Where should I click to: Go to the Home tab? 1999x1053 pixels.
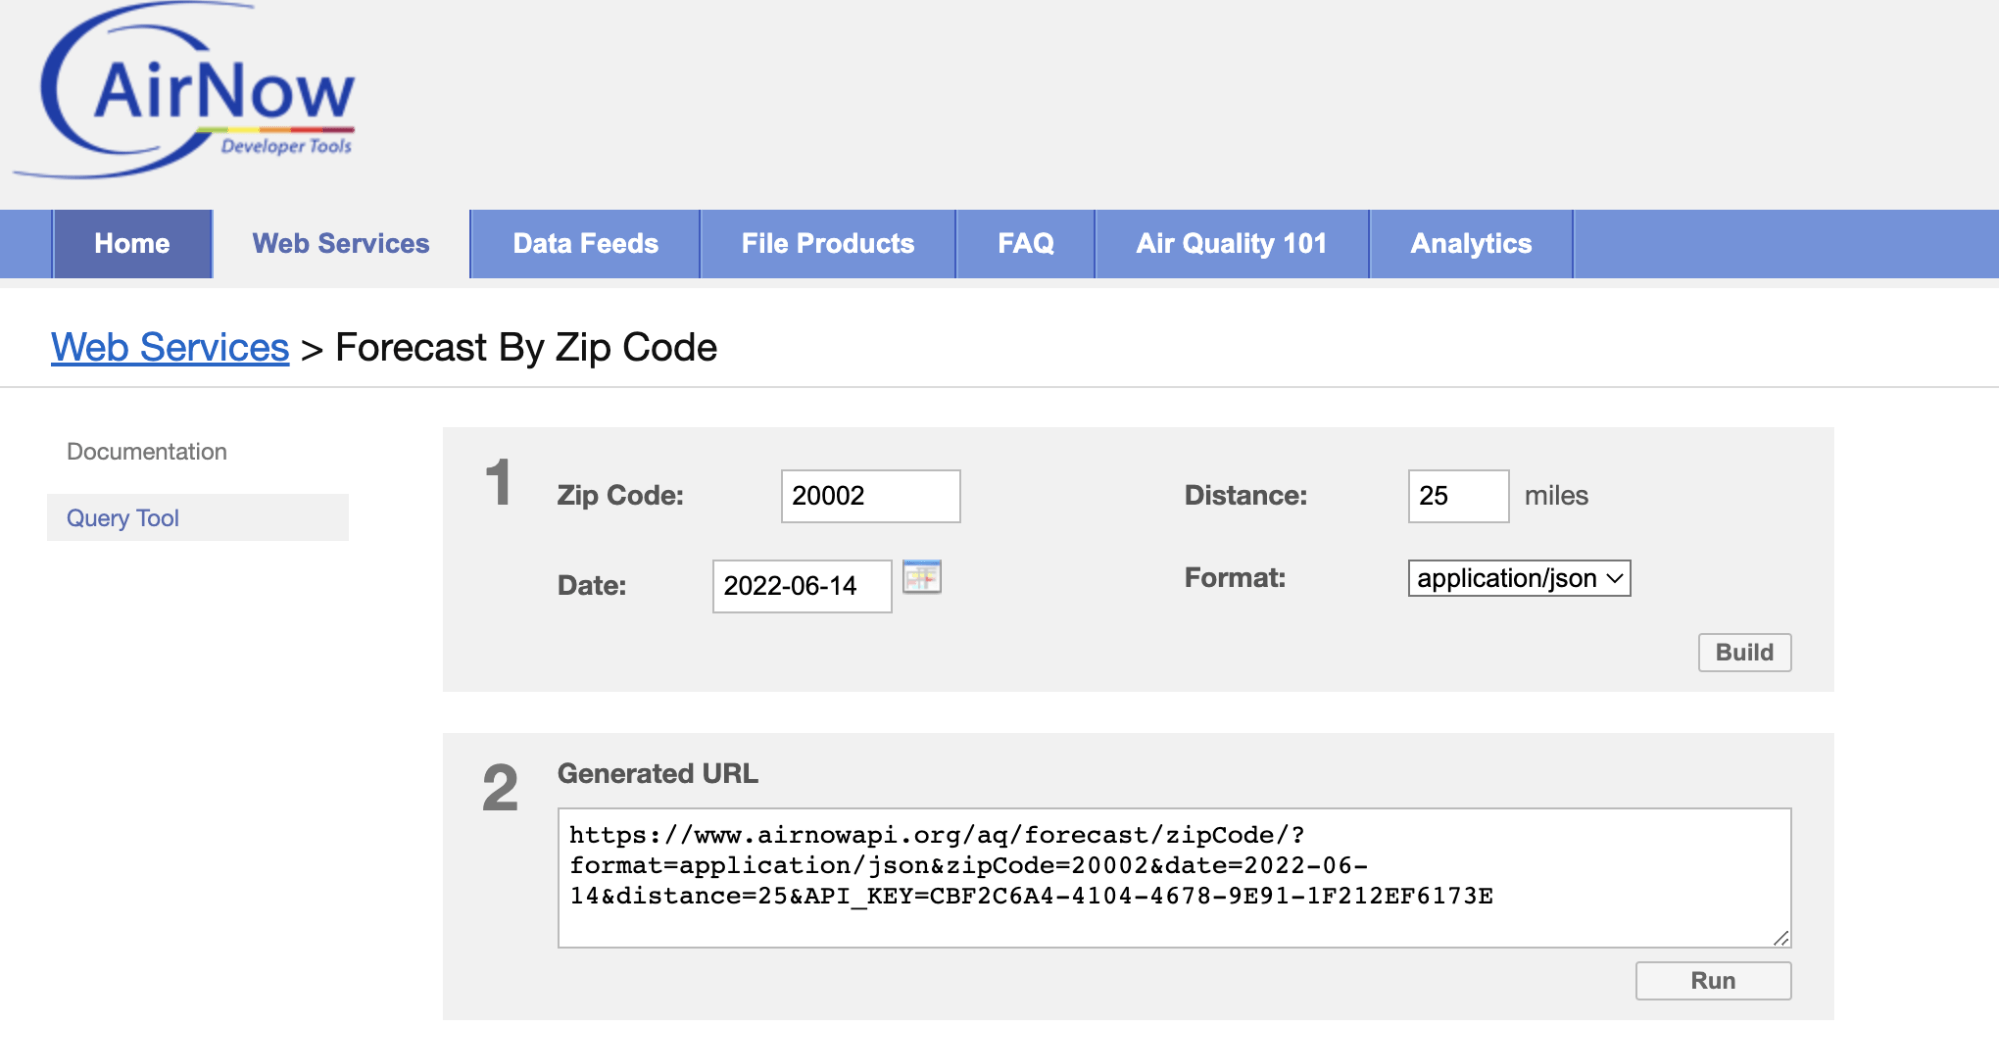tap(132, 244)
